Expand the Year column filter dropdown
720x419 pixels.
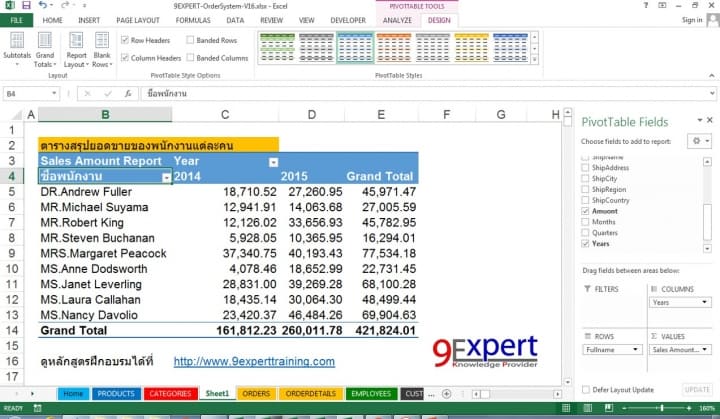coord(273,162)
